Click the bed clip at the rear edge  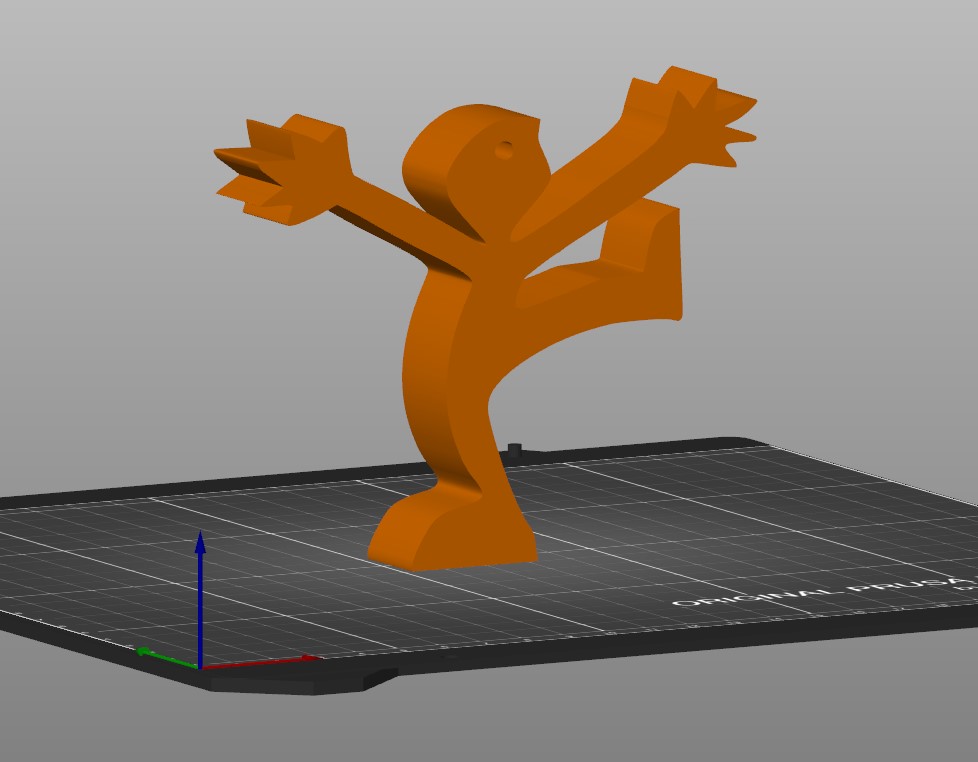click(515, 448)
